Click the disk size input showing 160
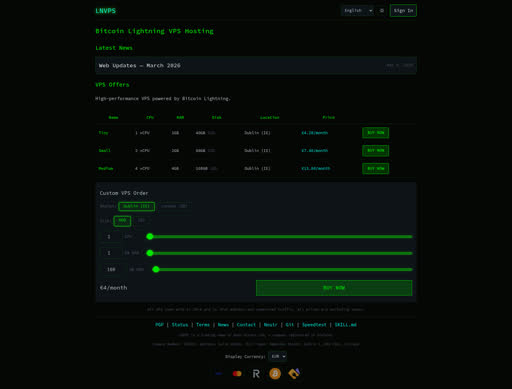 click(x=113, y=269)
